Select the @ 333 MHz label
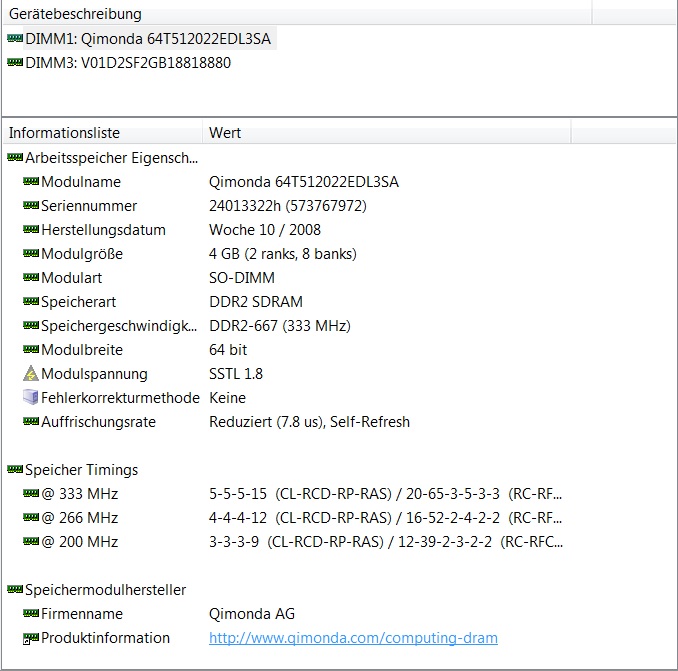The image size is (678, 671). [80, 493]
